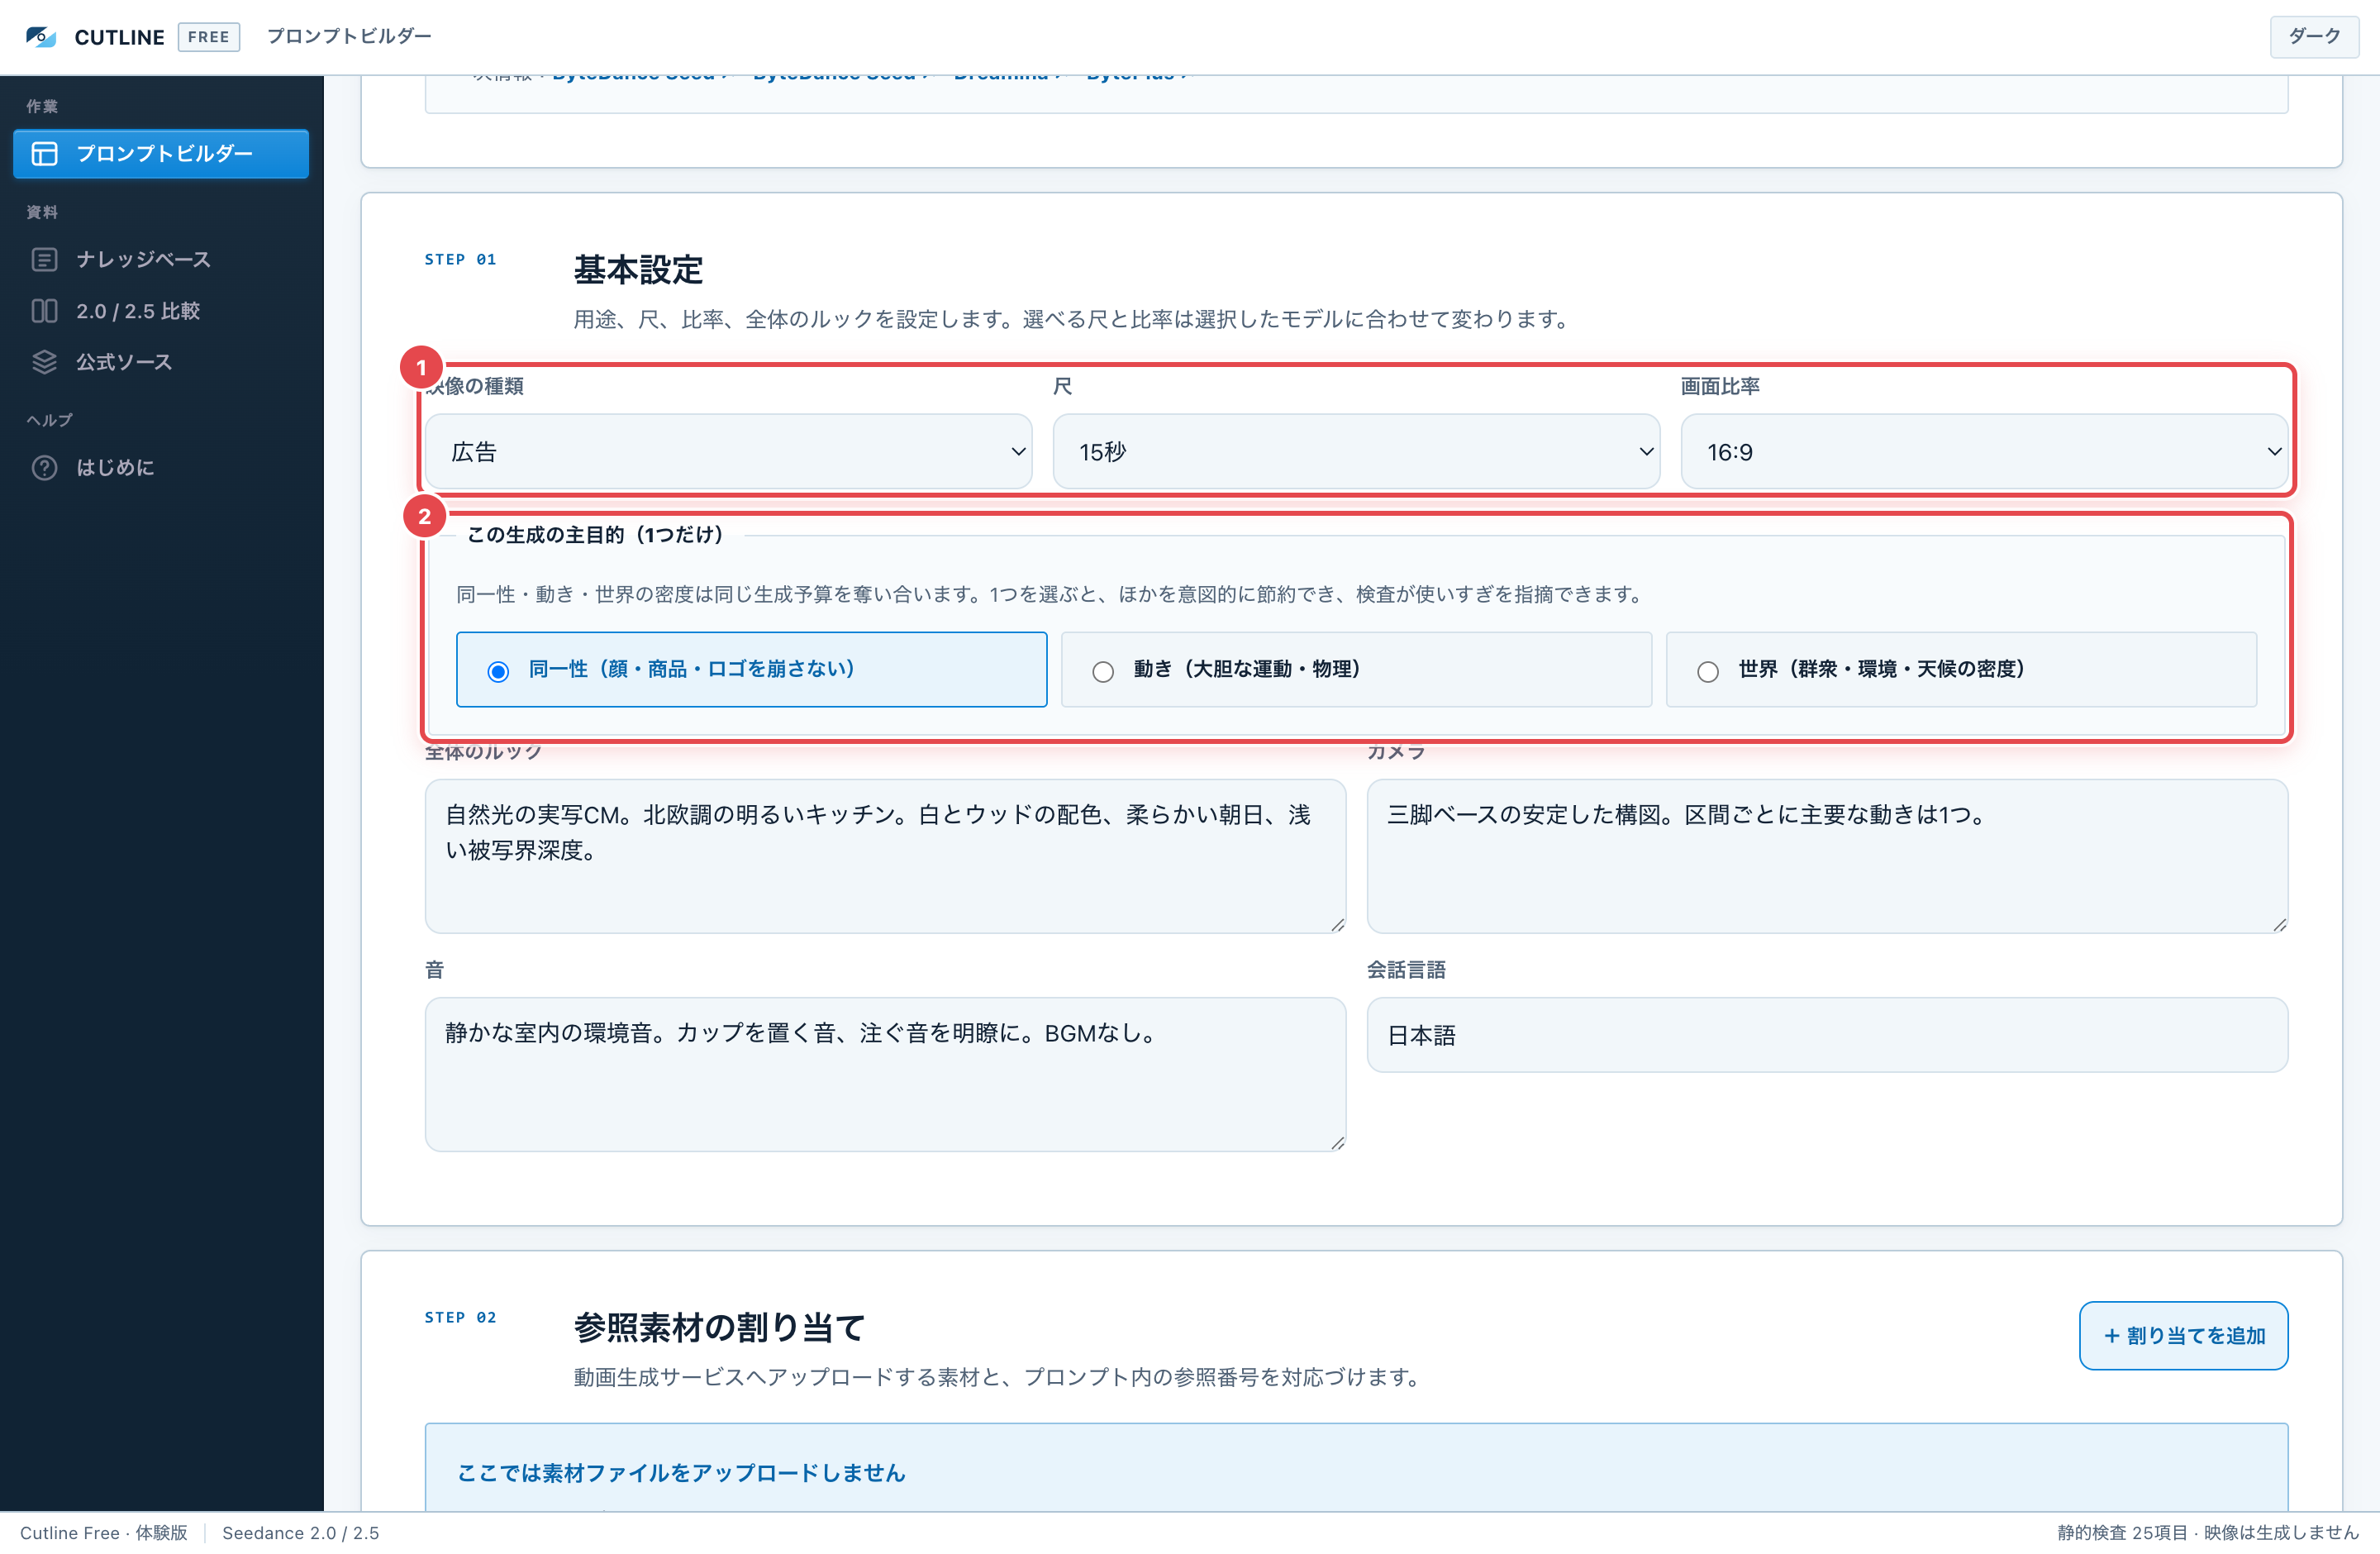Click the Cutline Free · 体験版 status text

pos(104,1532)
